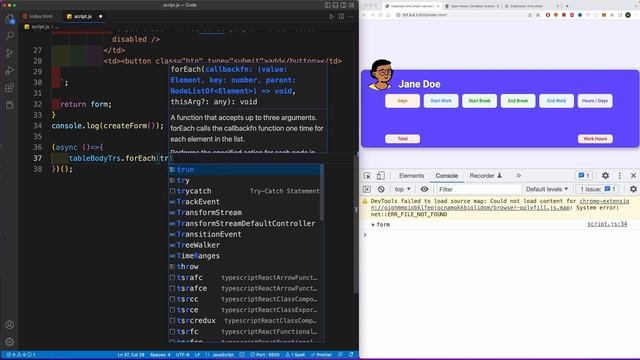Screen dimensions: 640x360
Task: Open the Manage gear in VS Code
Action: (x=9, y=342)
